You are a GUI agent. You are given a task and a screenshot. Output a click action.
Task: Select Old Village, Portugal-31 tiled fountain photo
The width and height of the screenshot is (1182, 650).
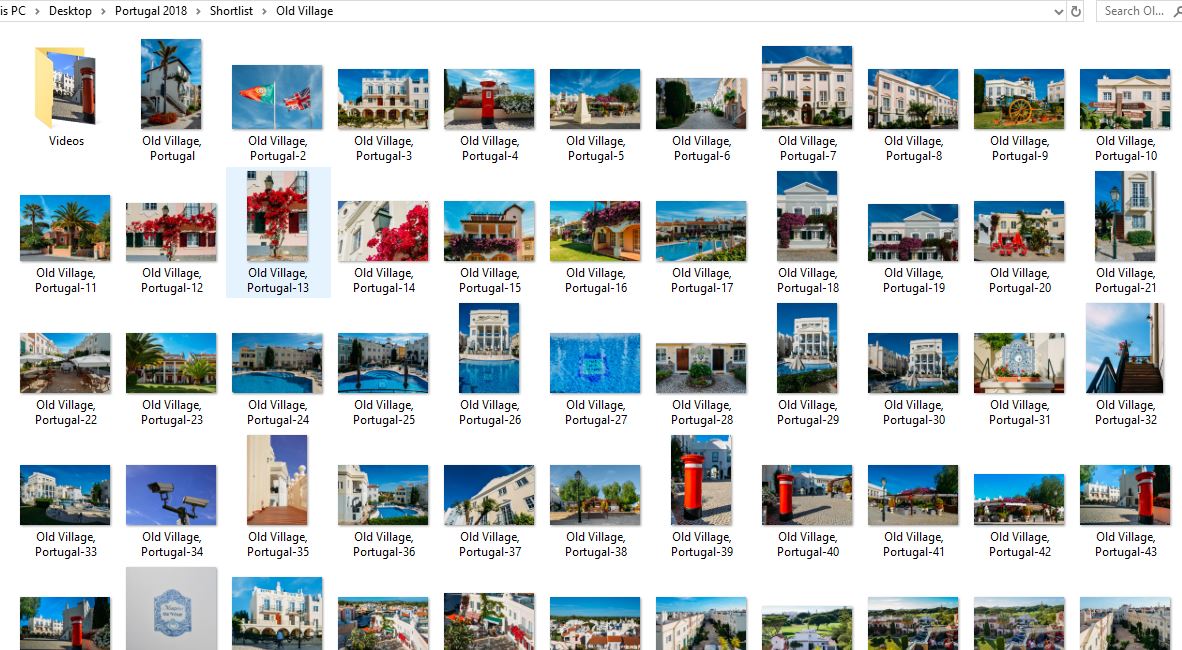coord(1019,363)
